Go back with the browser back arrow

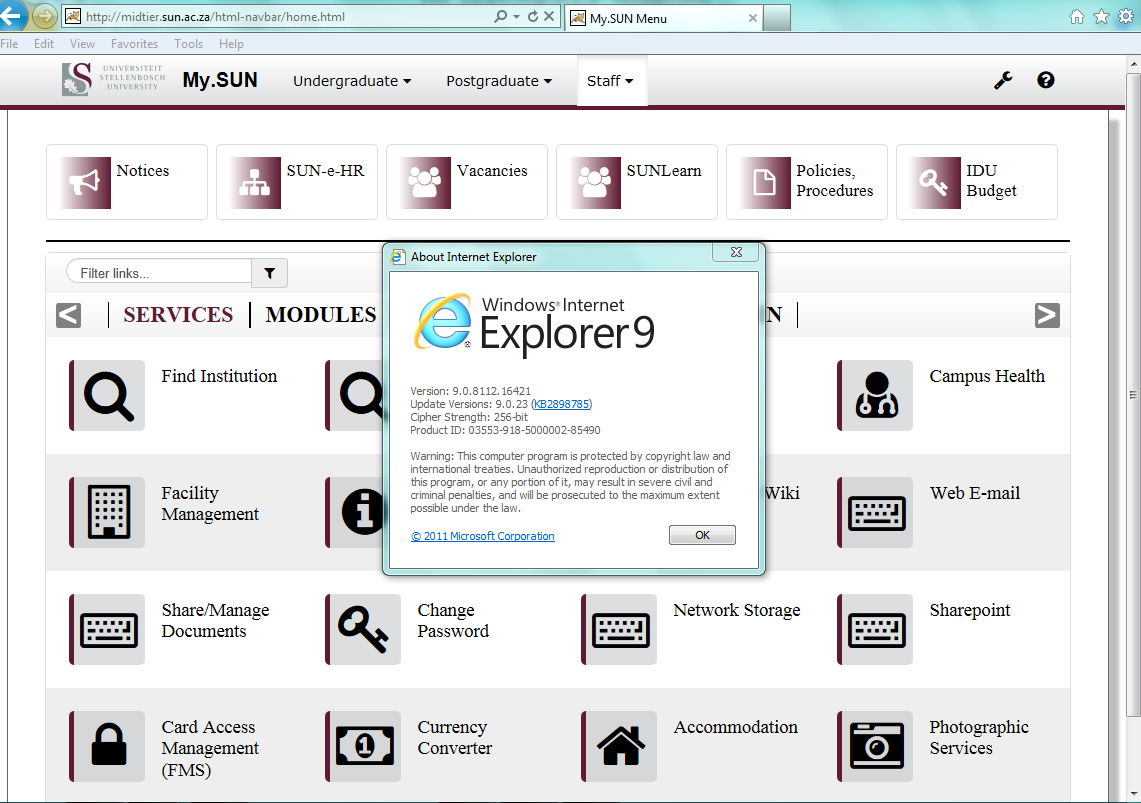coord(12,15)
